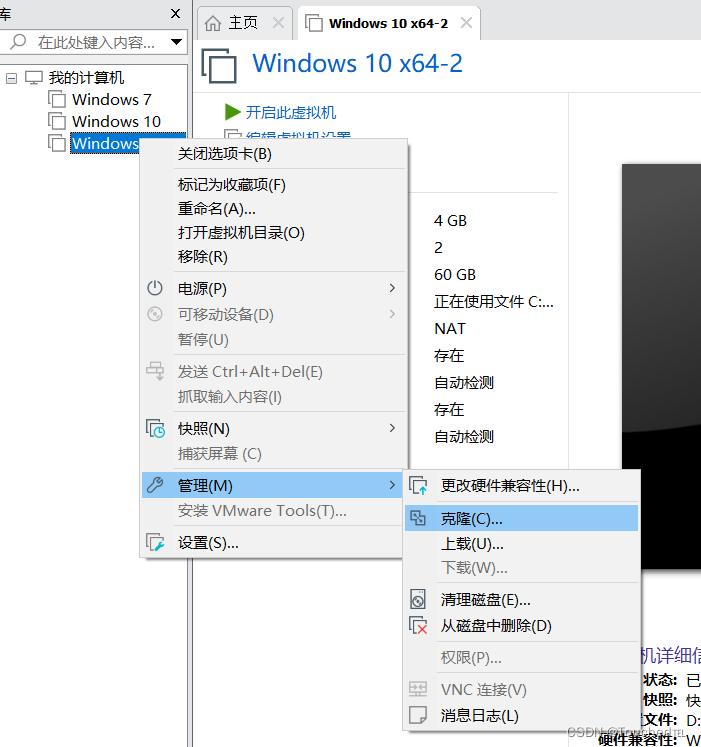Image resolution: width=701 pixels, height=747 pixels.
Task: Choose 从磁盘中删除(D) submenu entry
Action: coord(521,626)
